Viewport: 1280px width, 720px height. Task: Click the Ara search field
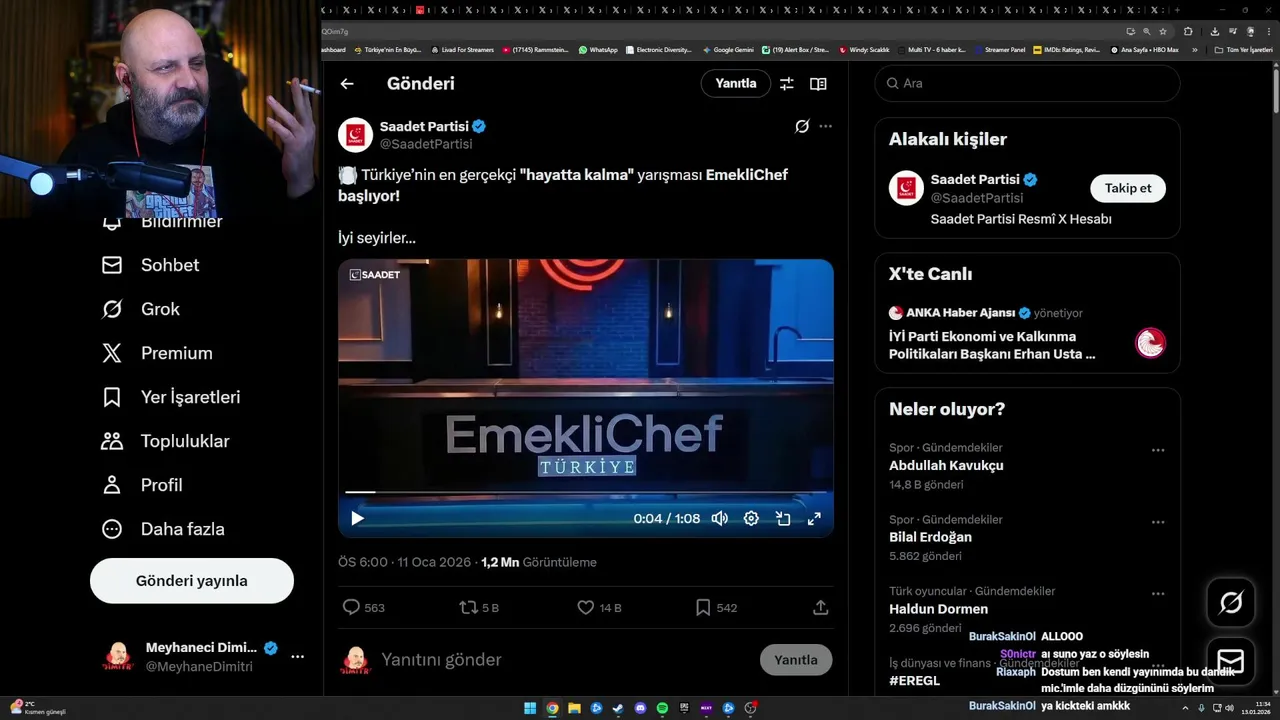tap(1027, 83)
